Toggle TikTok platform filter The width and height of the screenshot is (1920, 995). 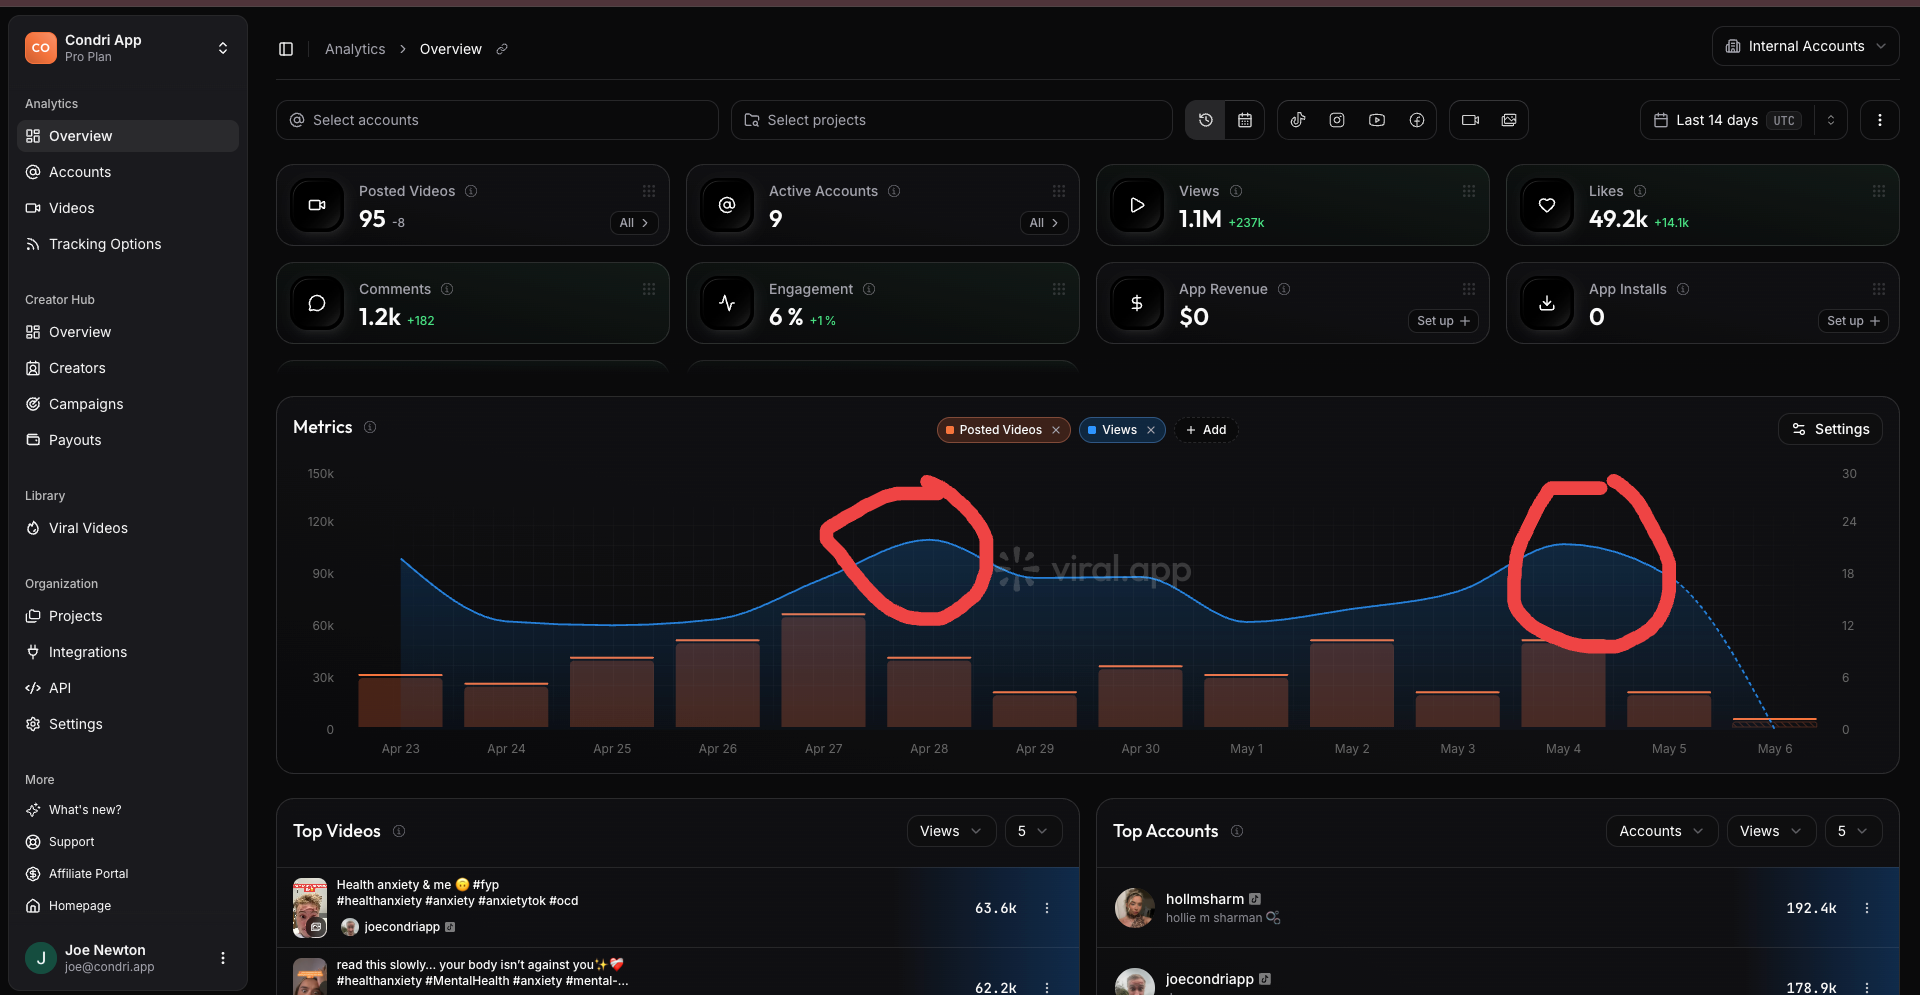[x=1298, y=120]
